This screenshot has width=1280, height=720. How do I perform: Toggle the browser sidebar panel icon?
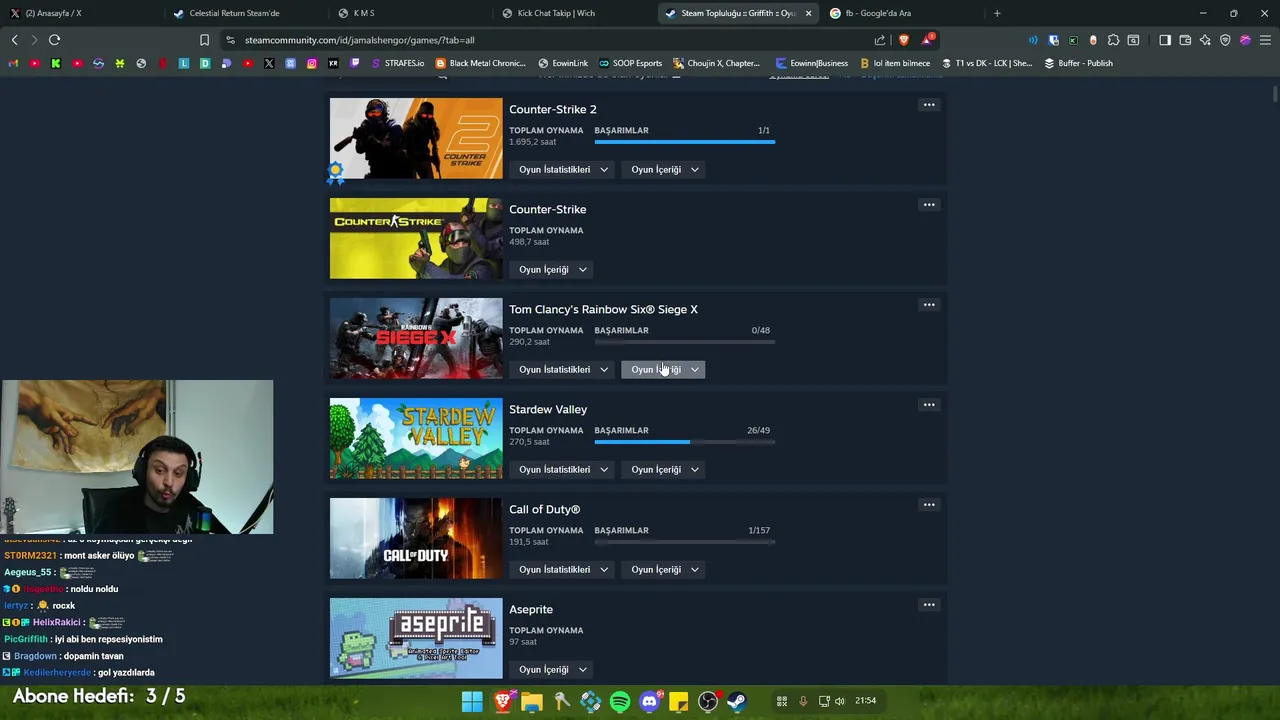(1165, 40)
